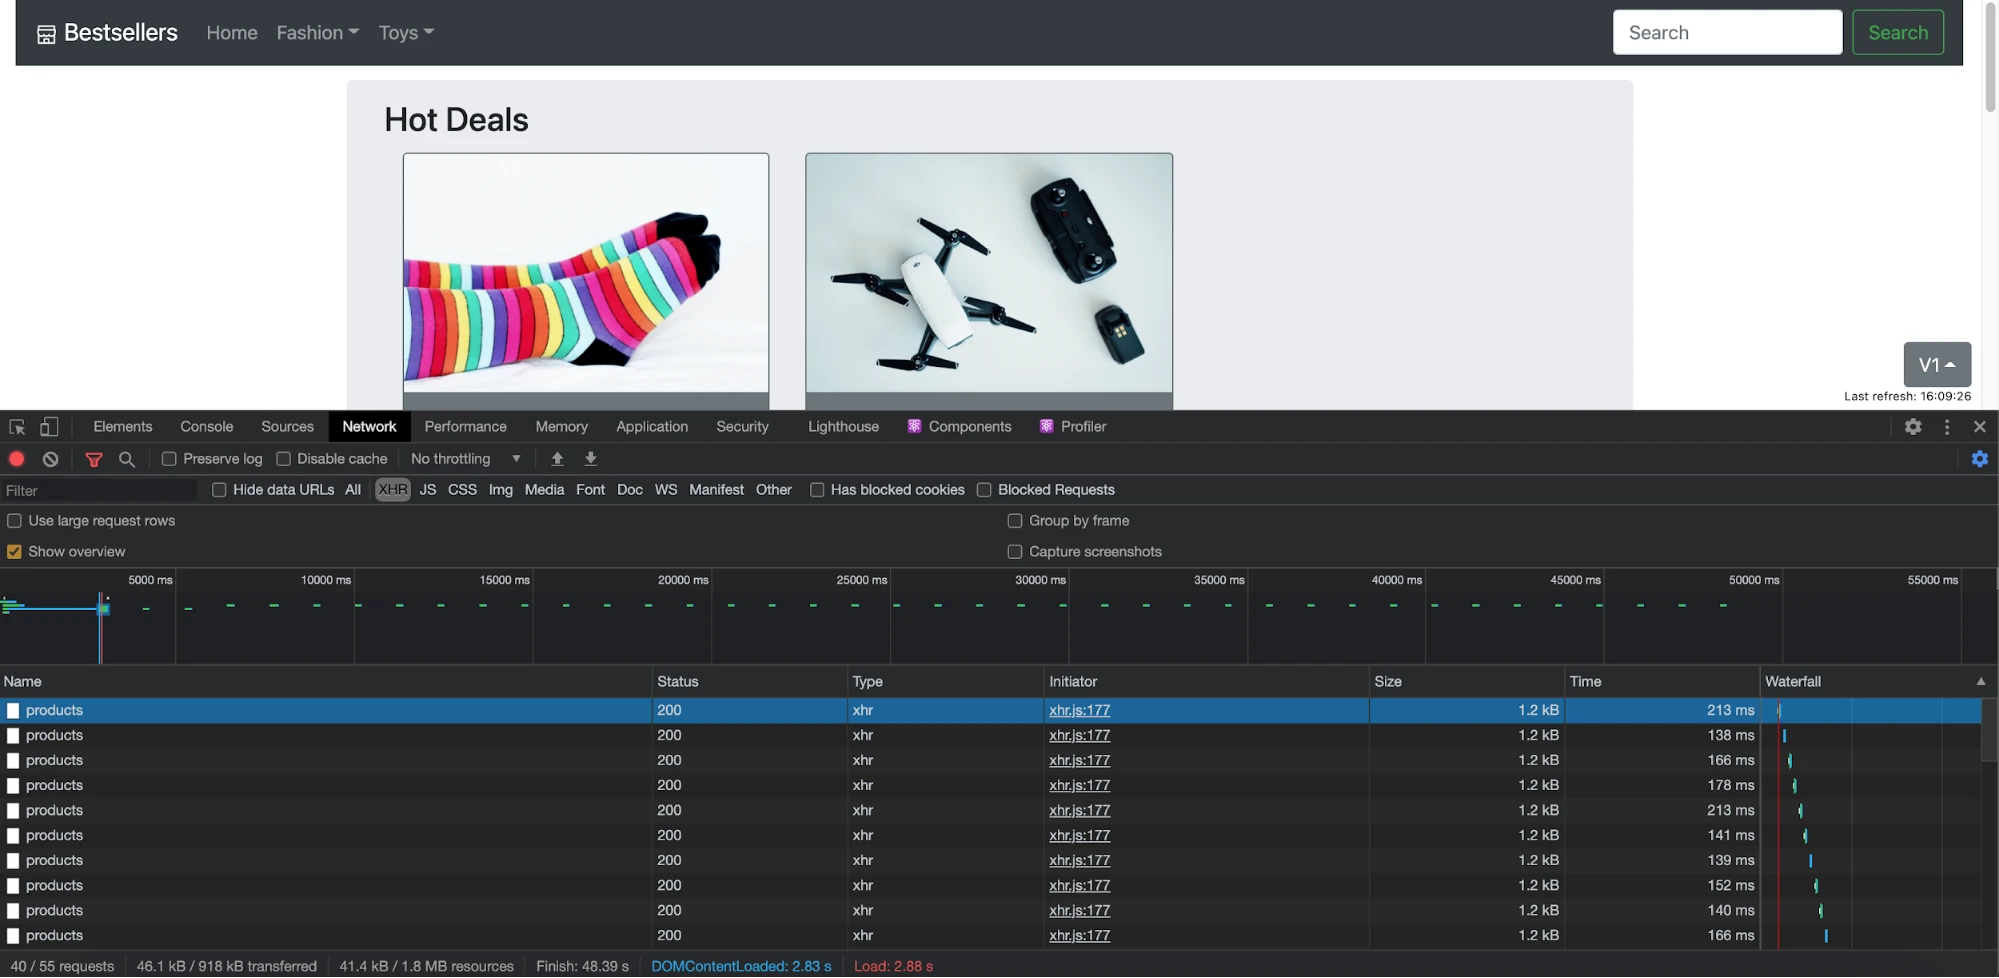The image size is (1999, 978).
Task: Switch to the Console tab
Action: click(206, 427)
